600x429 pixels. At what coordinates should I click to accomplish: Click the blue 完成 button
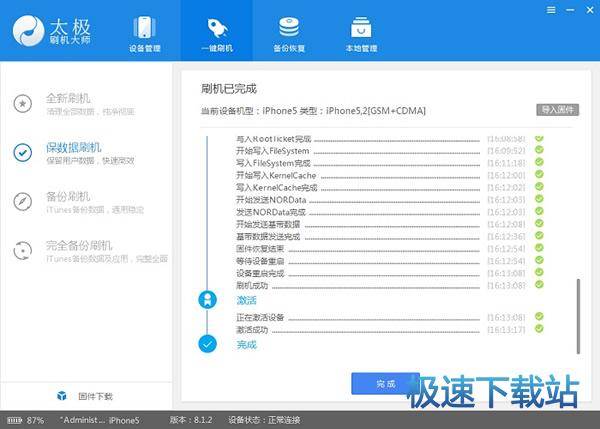(x=385, y=383)
